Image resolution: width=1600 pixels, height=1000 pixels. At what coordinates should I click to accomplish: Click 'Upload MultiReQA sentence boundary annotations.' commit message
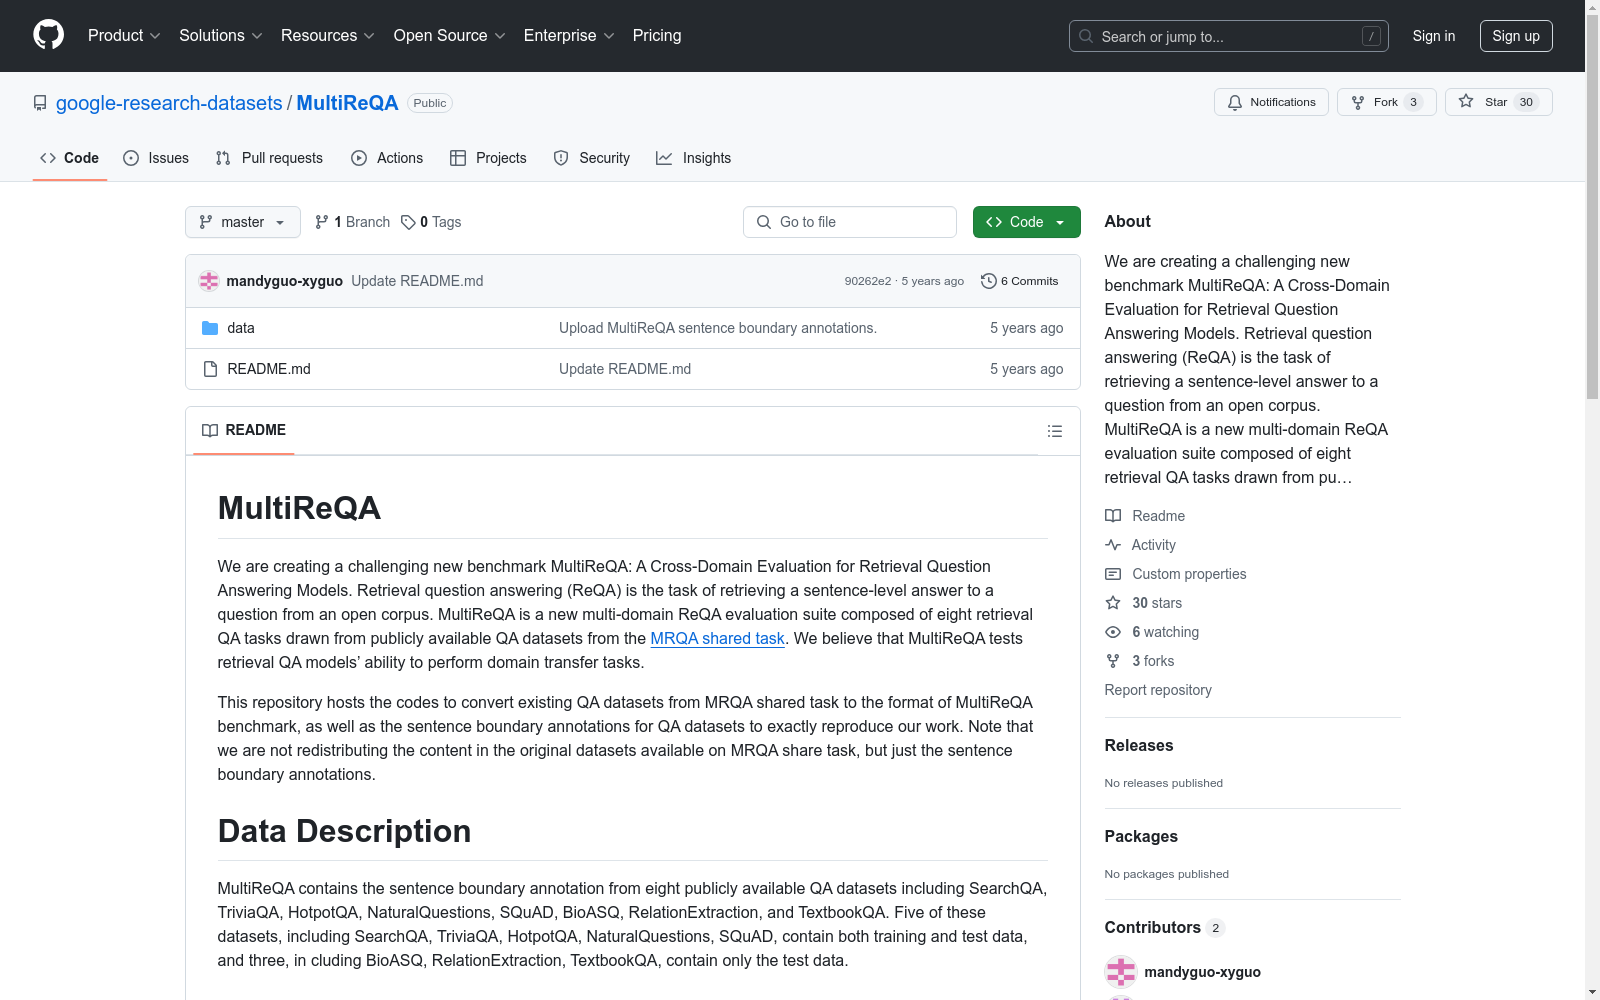tap(718, 328)
